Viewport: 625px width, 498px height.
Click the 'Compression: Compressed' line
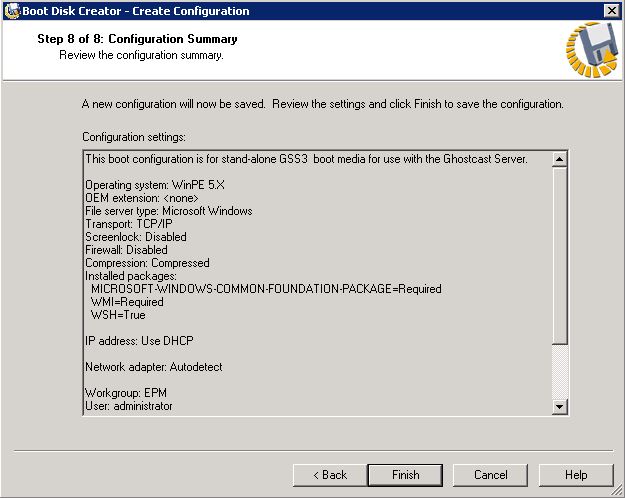pyautogui.click(x=147, y=263)
